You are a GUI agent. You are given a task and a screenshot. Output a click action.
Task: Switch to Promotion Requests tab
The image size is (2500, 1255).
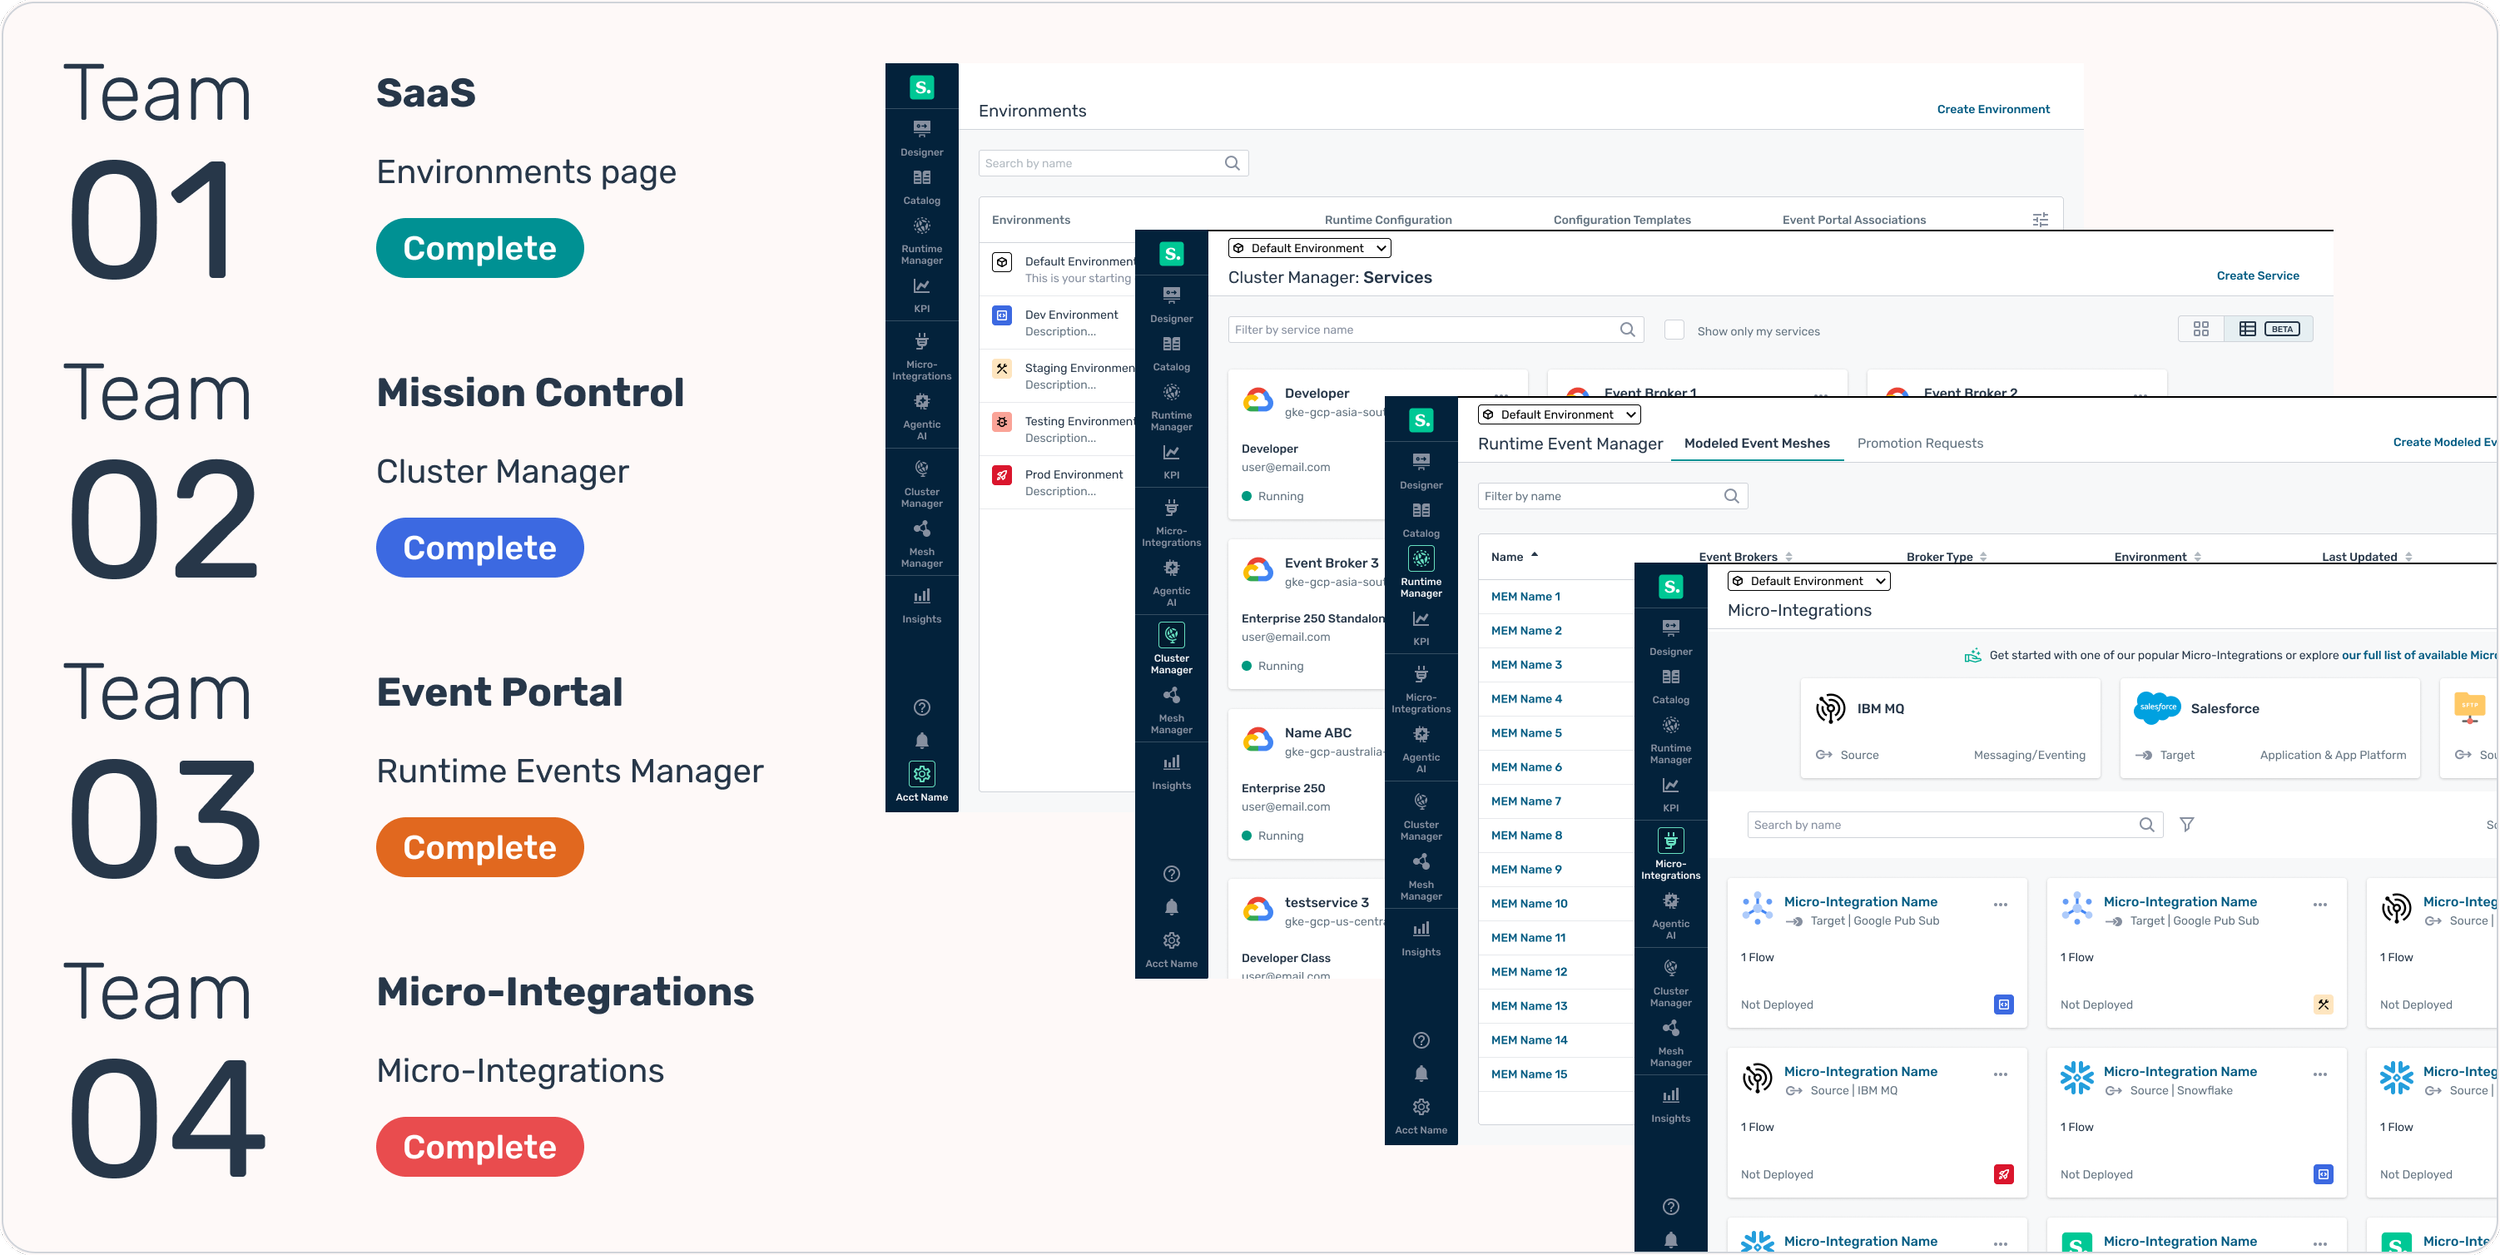tap(1919, 443)
